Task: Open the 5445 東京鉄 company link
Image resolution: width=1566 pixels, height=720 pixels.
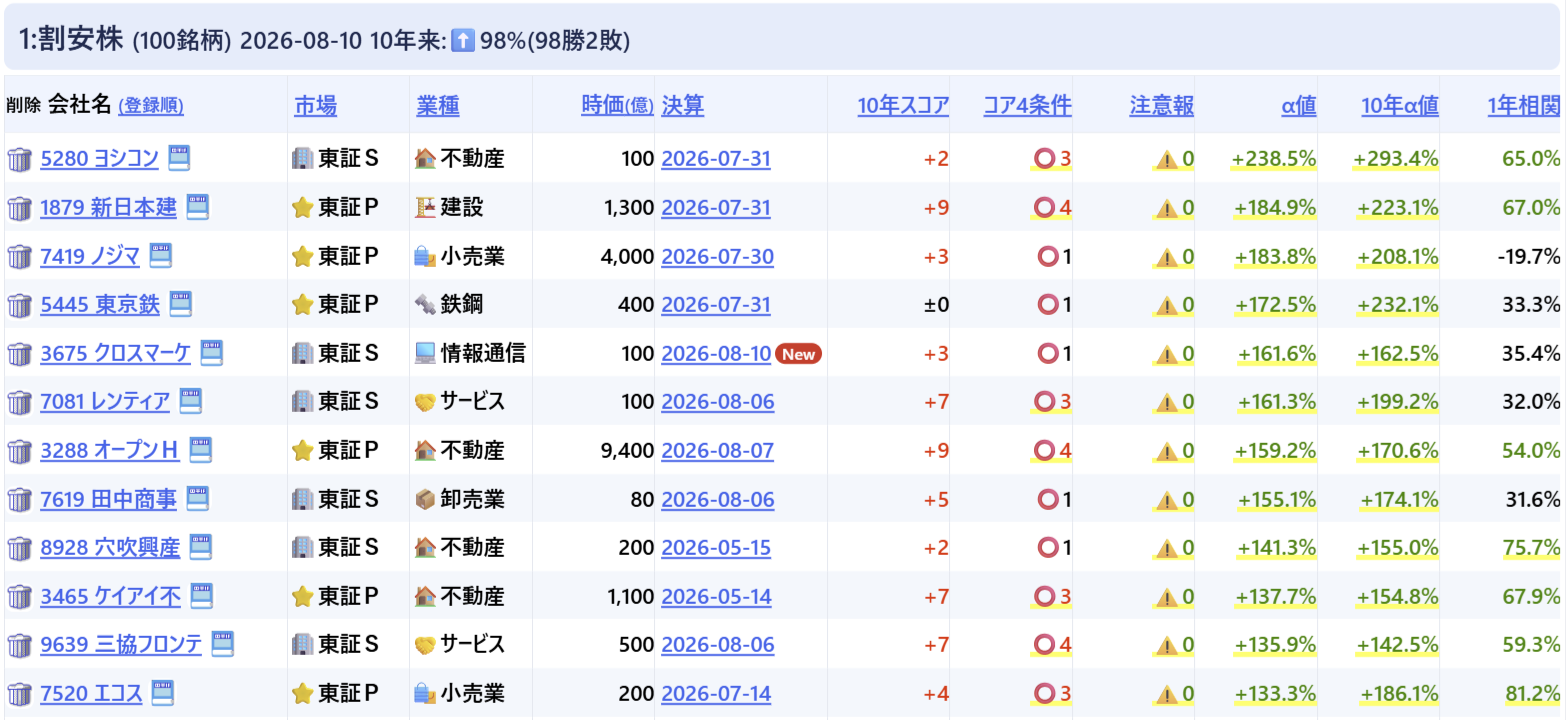Action: tap(100, 305)
